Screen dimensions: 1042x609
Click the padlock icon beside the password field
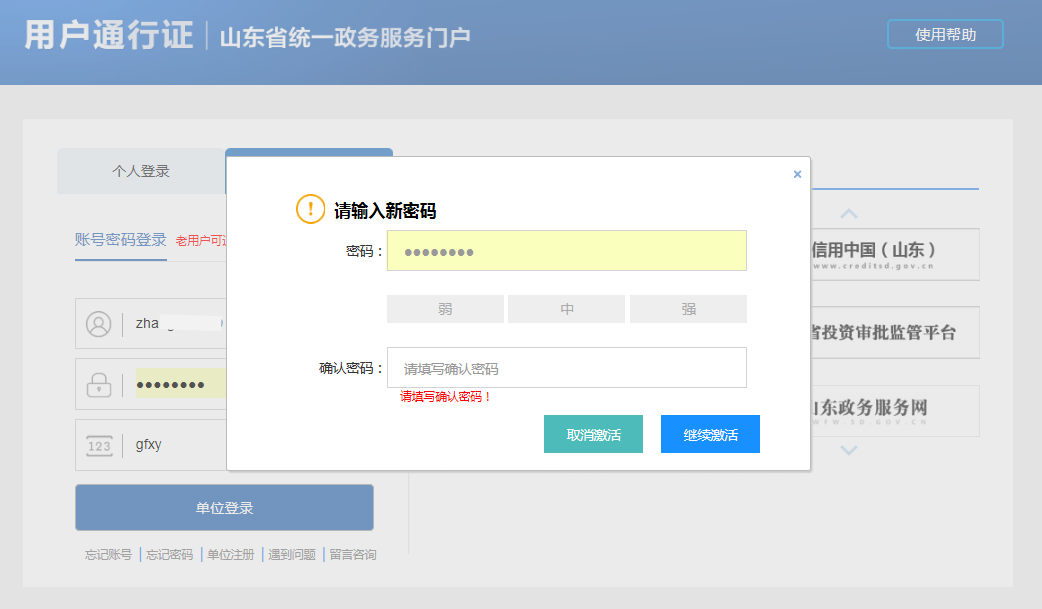click(x=98, y=384)
